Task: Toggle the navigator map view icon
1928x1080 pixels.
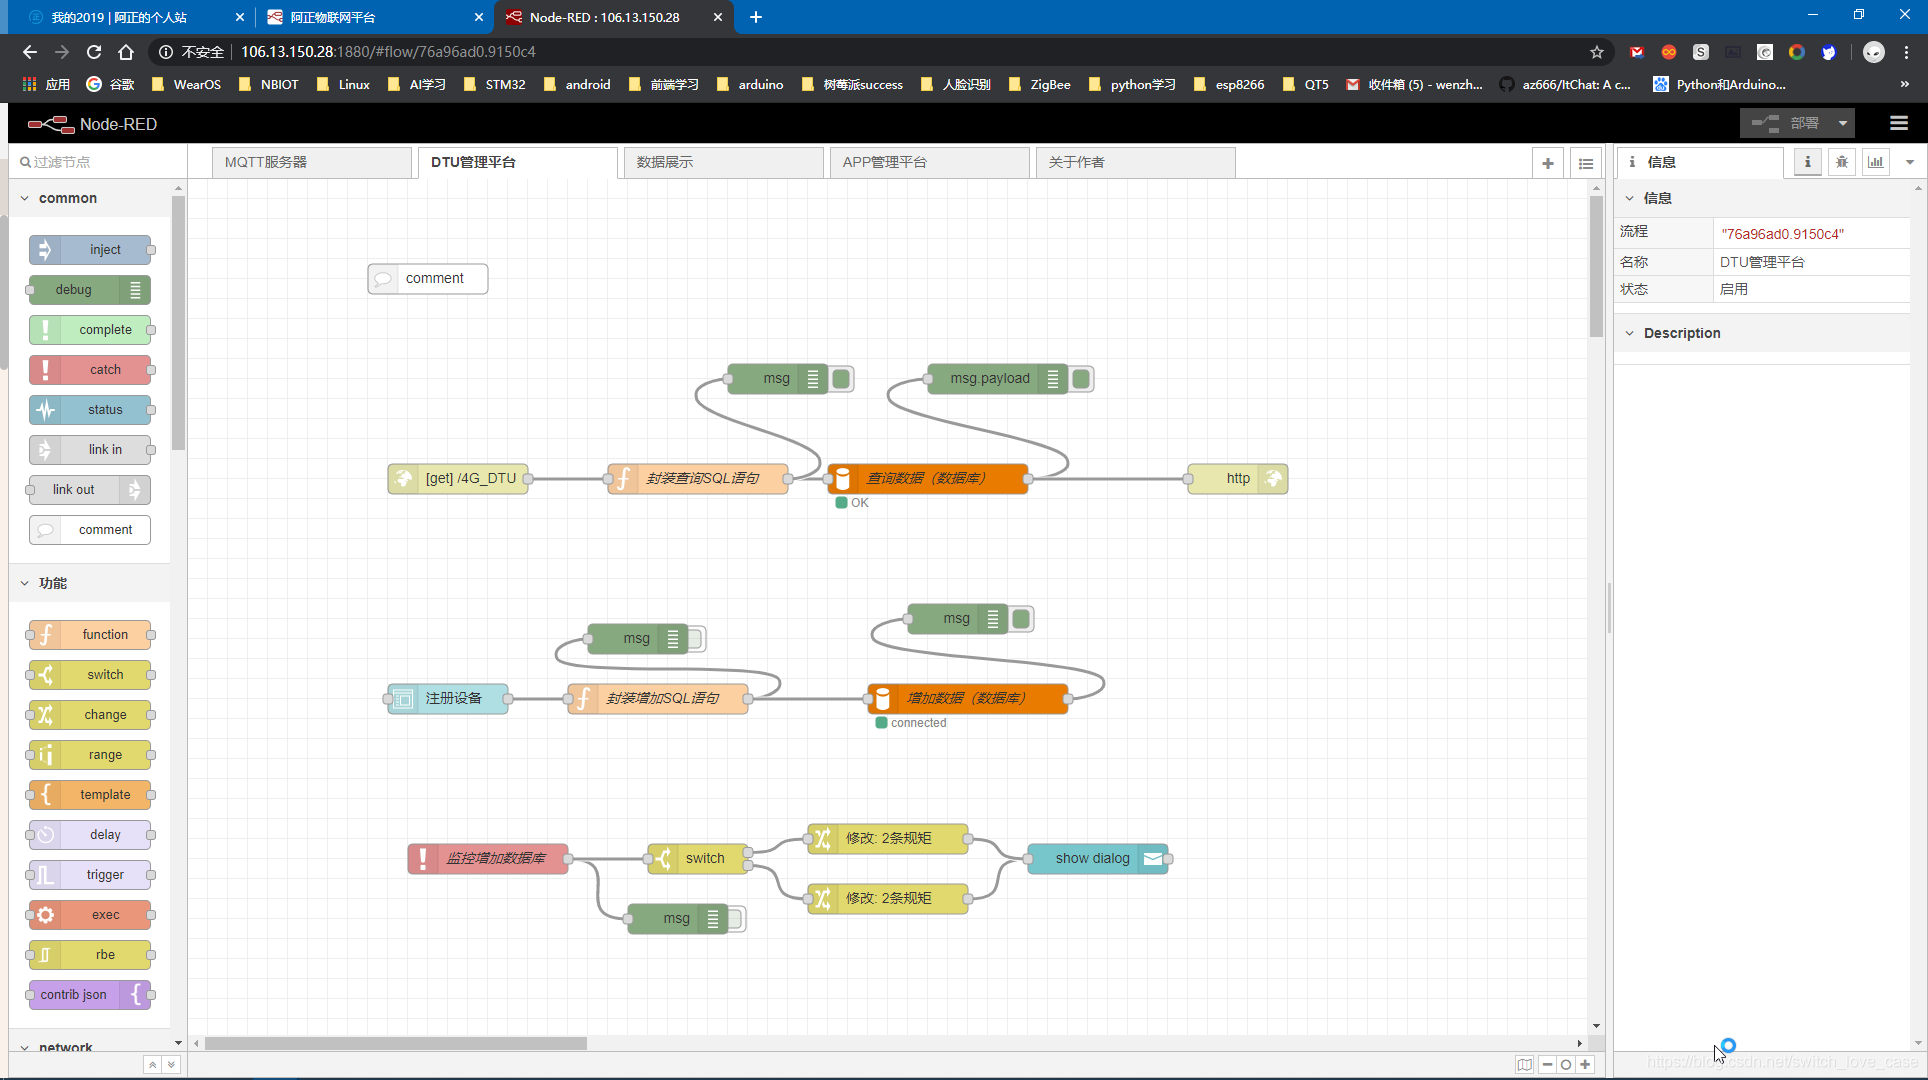Action: pyautogui.click(x=1524, y=1064)
